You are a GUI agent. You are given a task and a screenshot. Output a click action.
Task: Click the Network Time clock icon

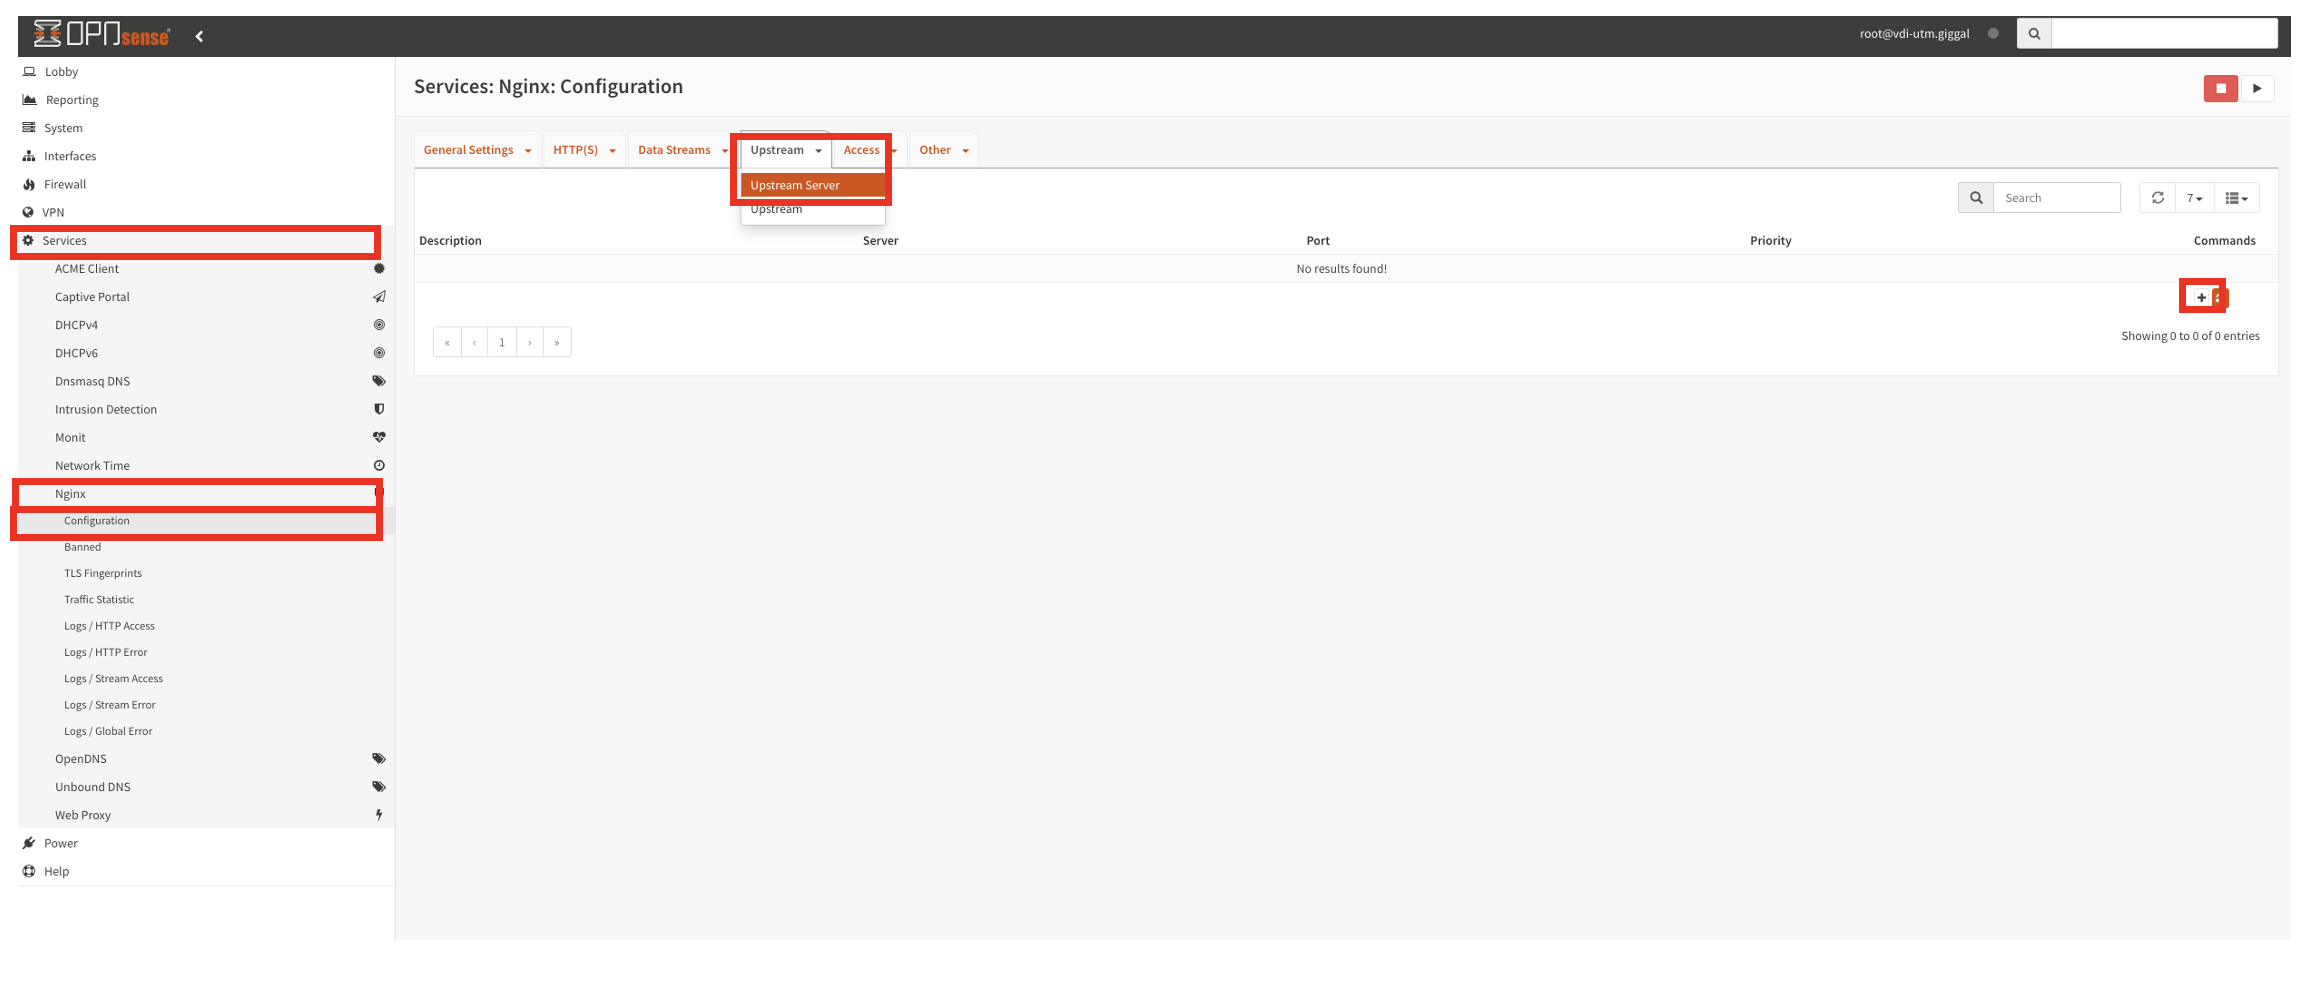tap(379, 465)
